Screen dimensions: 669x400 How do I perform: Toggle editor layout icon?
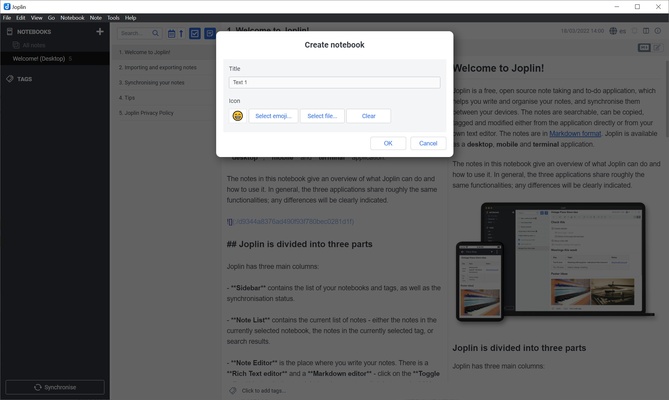(646, 31)
